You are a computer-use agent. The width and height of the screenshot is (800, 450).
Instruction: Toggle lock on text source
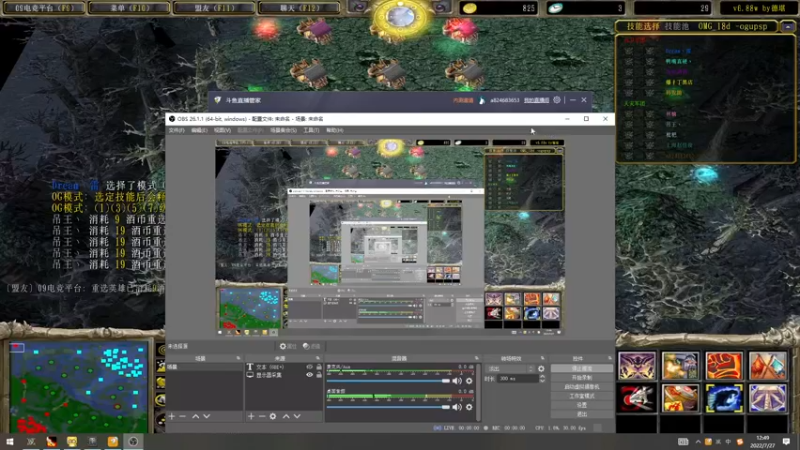click(x=319, y=367)
